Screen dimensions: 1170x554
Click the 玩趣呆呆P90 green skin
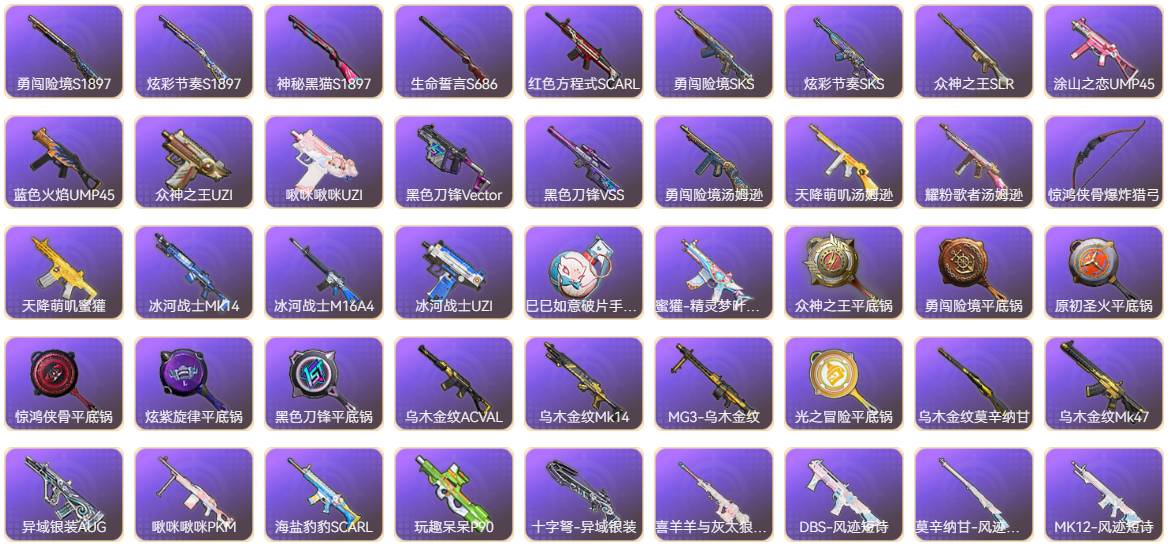tap(454, 494)
